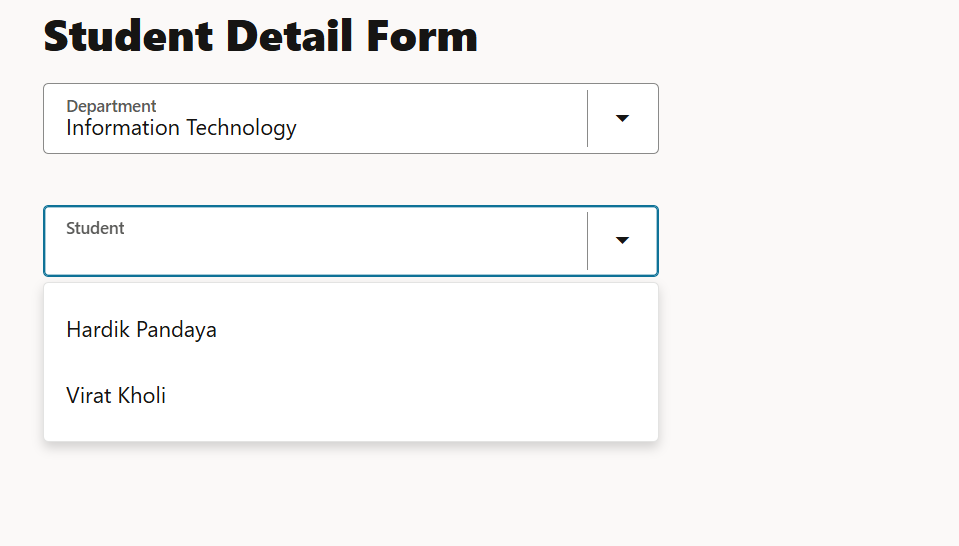Image resolution: width=959 pixels, height=546 pixels.
Task: Click the Information Technology department value
Action: (x=181, y=128)
